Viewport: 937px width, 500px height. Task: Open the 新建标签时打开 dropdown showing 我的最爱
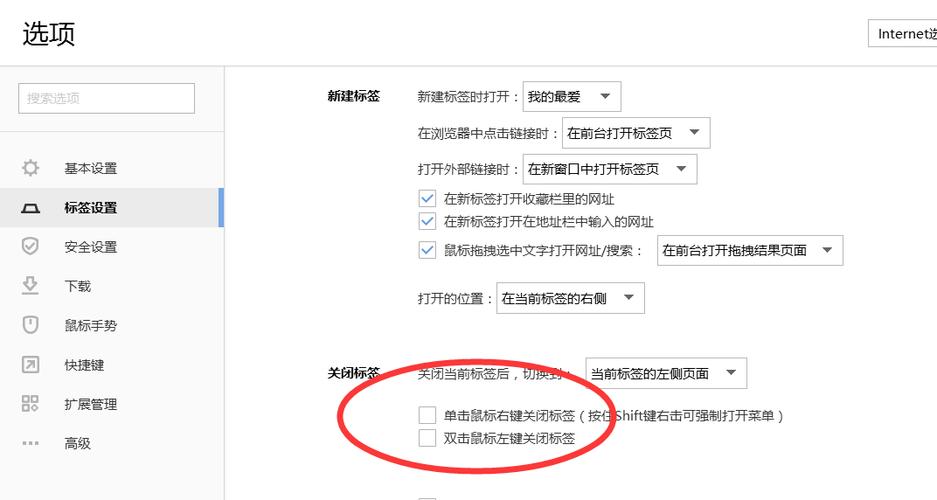(572, 96)
